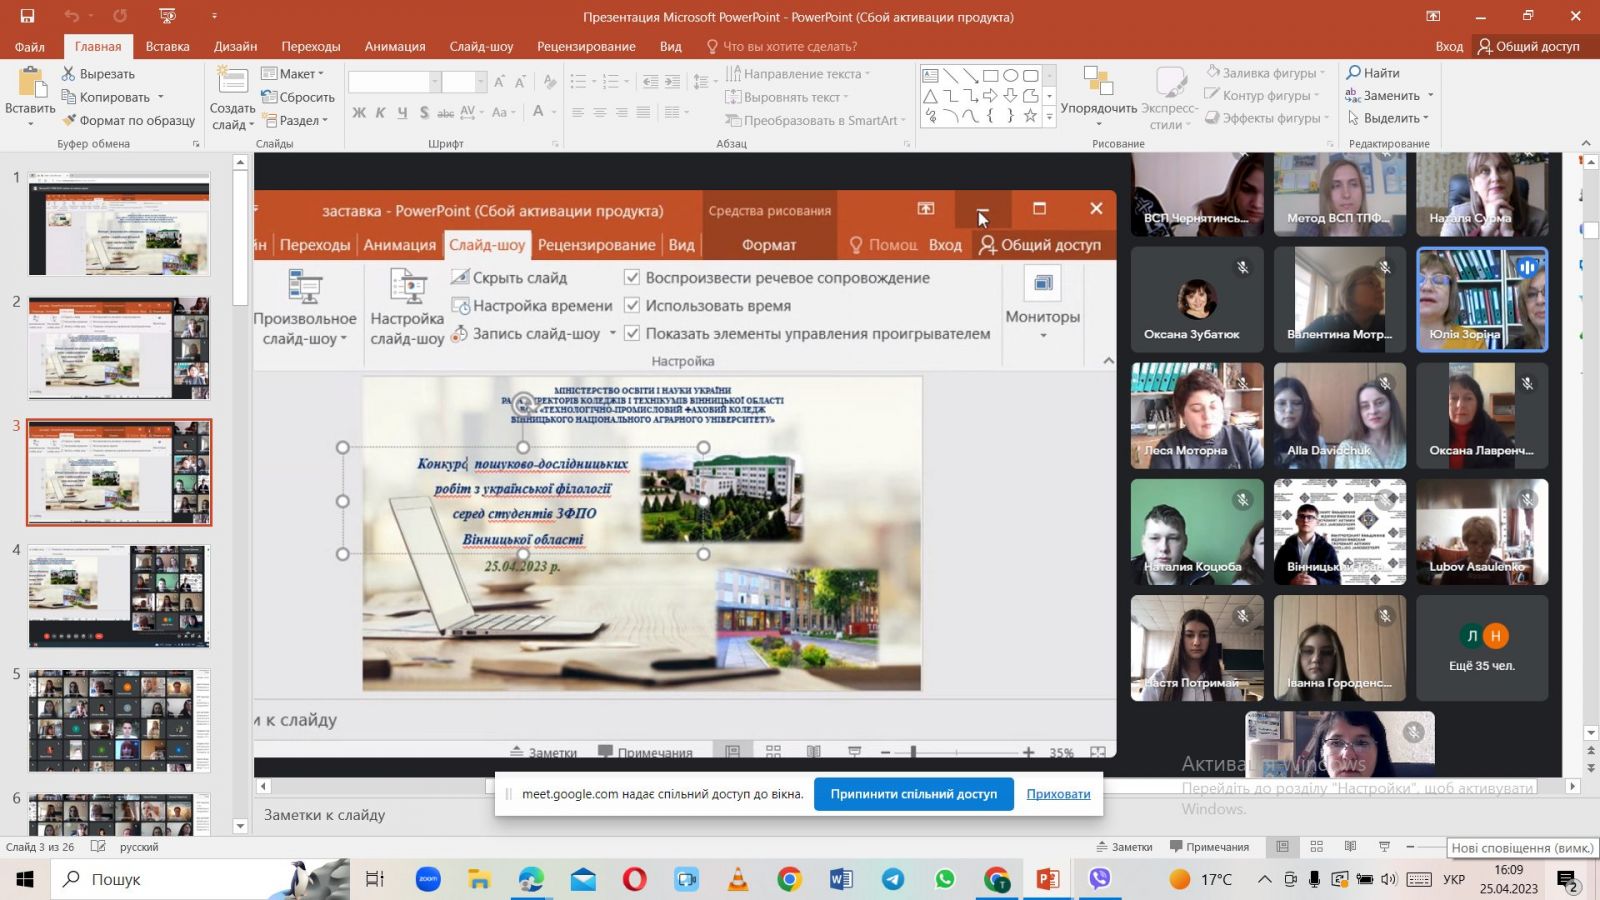Toggle bold formatting with the Ж button
Viewport: 1600px width, 900px height.
359,113
